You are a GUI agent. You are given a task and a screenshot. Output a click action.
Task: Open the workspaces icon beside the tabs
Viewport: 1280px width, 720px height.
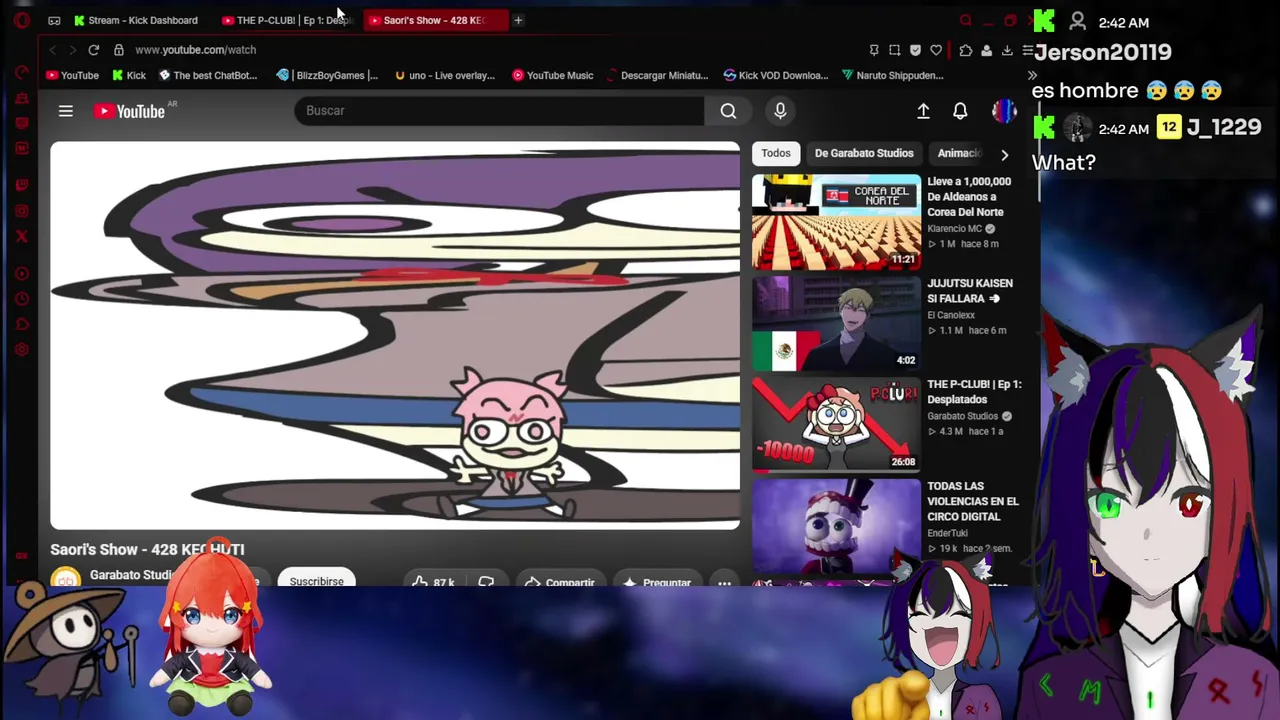tap(54, 20)
